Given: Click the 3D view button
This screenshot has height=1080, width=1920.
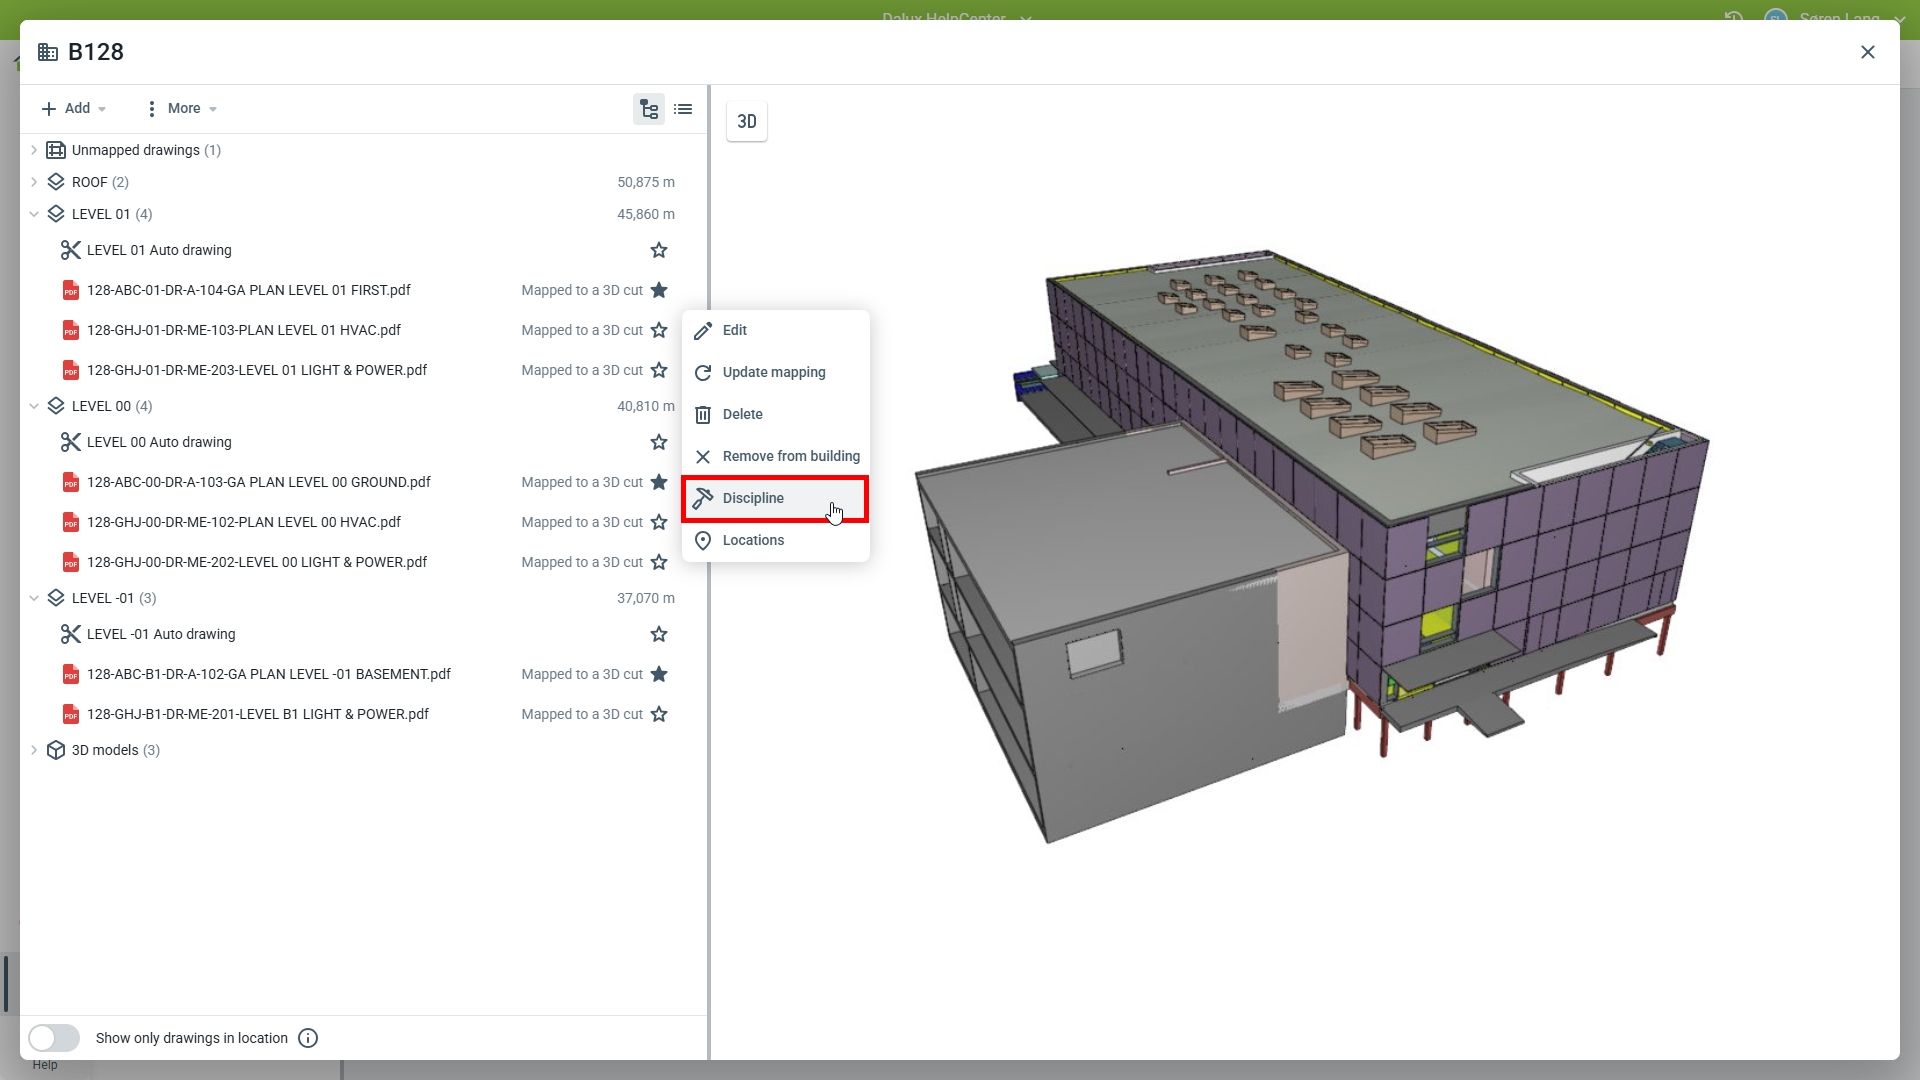Looking at the screenshot, I should (x=747, y=121).
